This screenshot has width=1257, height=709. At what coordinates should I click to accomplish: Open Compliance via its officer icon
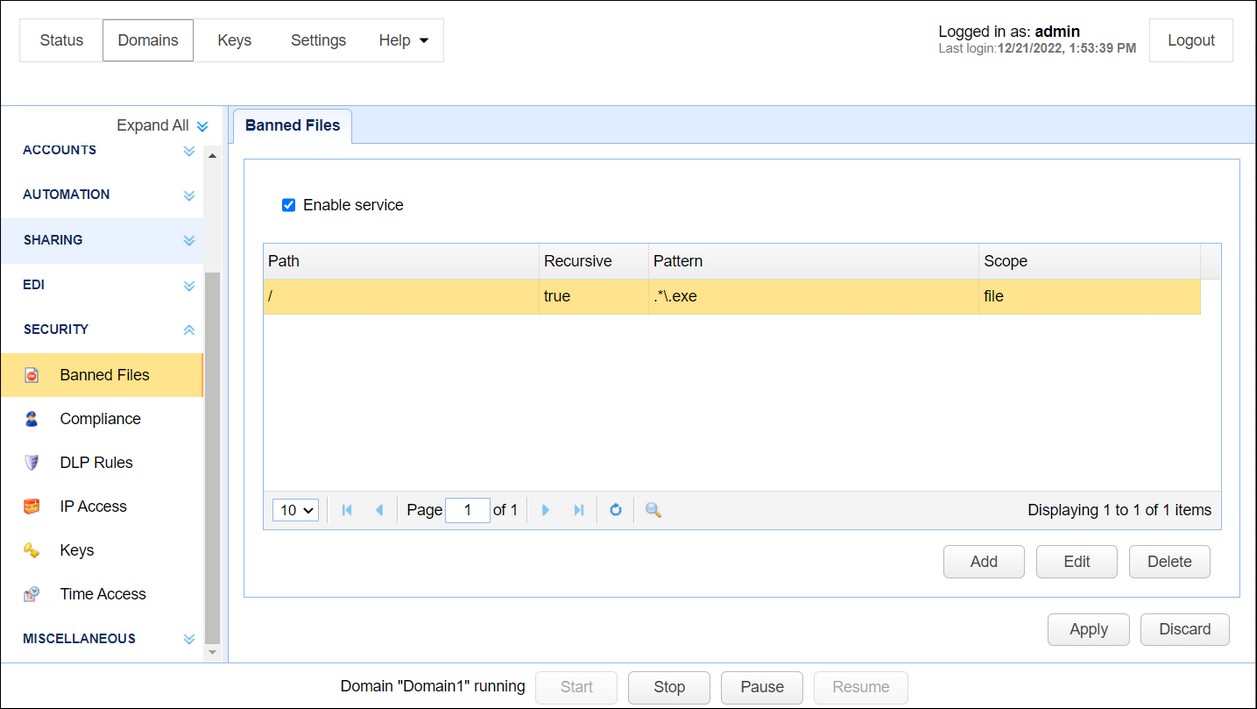click(32, 419)
